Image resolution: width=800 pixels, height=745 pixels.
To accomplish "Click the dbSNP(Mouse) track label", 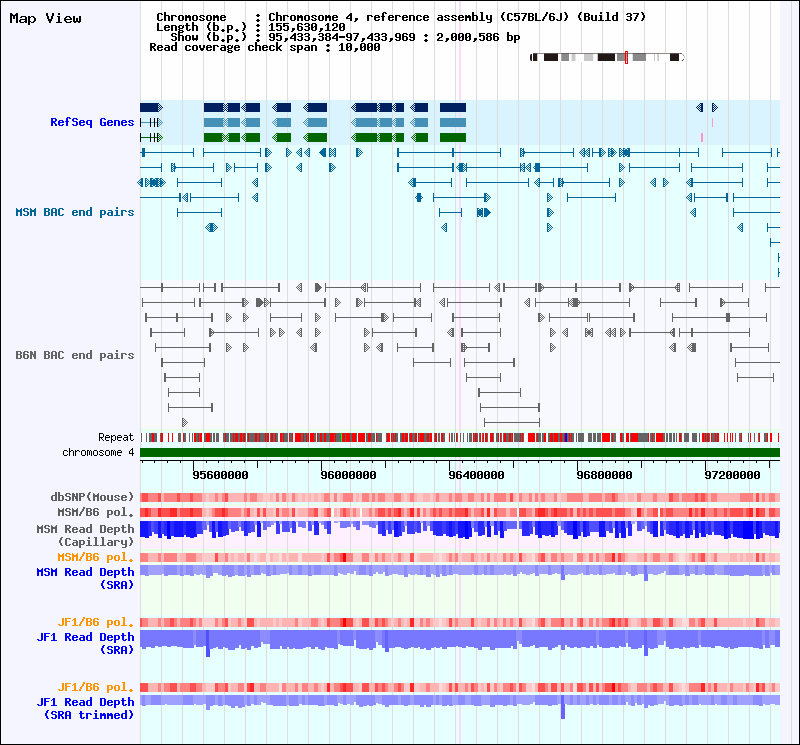I will (92, 496).
